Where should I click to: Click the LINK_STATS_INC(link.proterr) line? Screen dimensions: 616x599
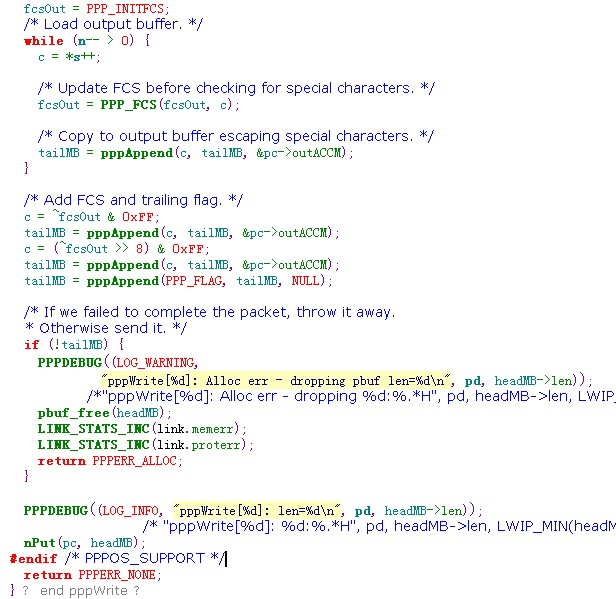click(146, 445)
